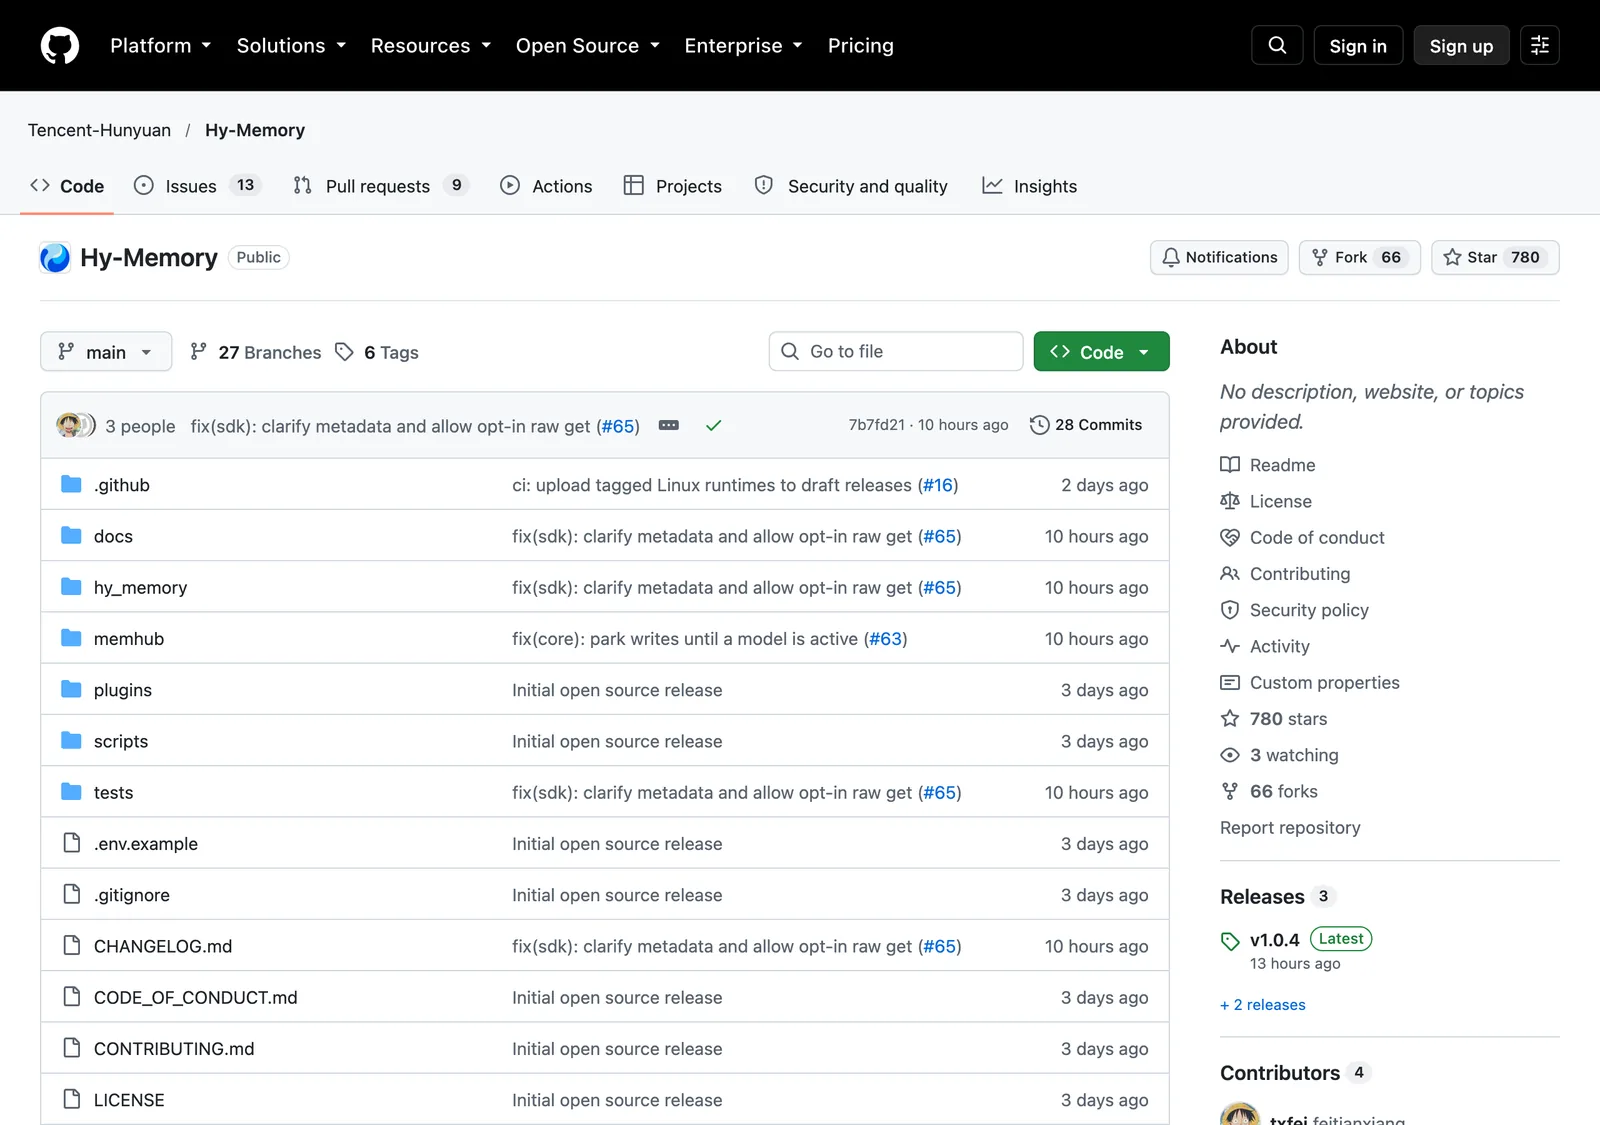Open the Tencent-Hunyuan owner link
Viewport: 1600px width, 1125px height.
point(99,130)
